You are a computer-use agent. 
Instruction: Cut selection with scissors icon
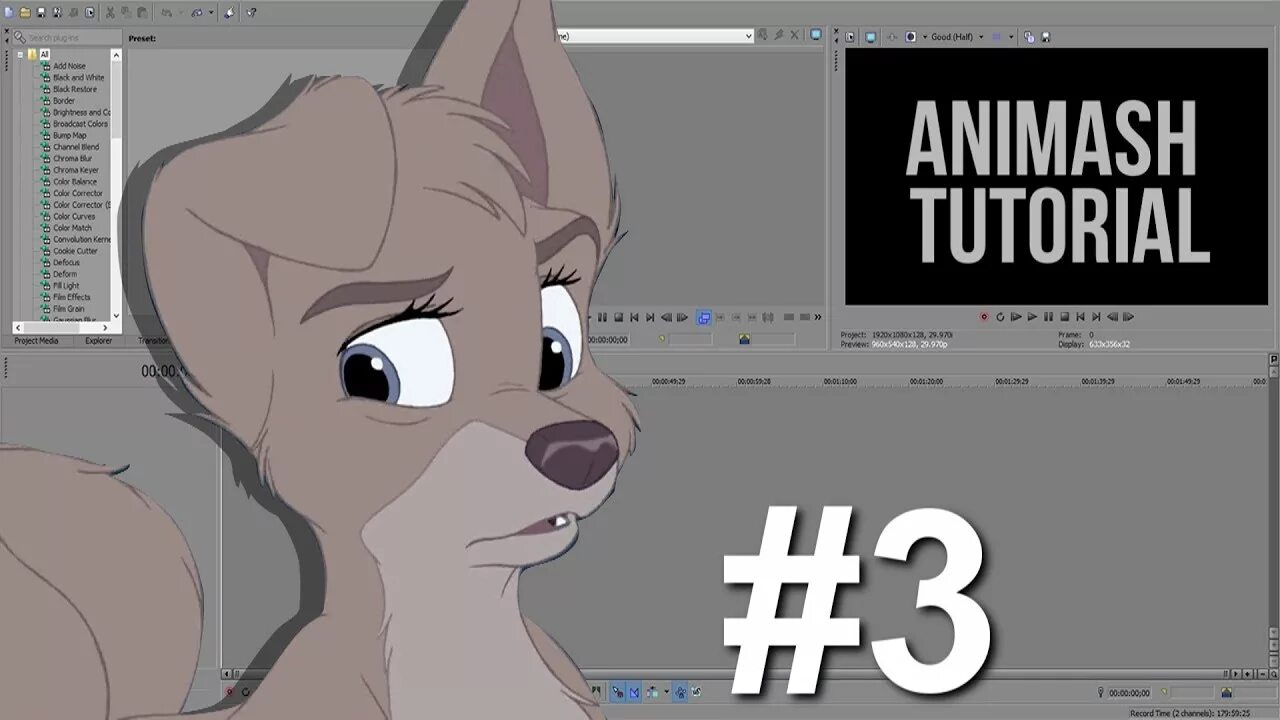[109, 12]
